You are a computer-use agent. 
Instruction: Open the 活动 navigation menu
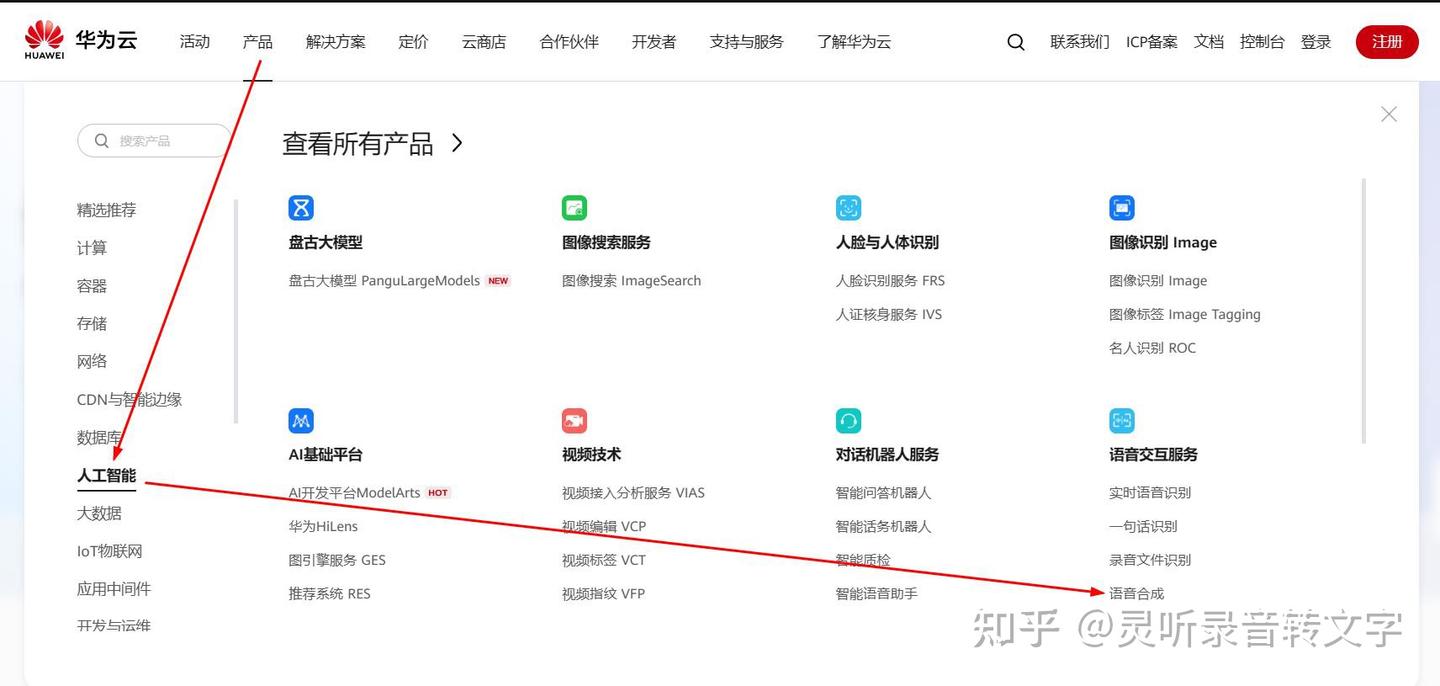point(195,42)
